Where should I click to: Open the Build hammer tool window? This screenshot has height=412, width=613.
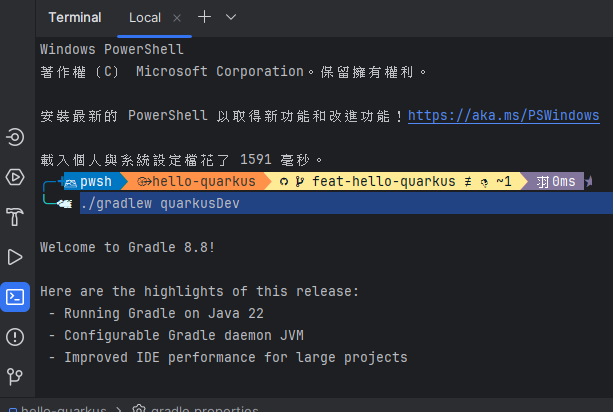point(15,217)
